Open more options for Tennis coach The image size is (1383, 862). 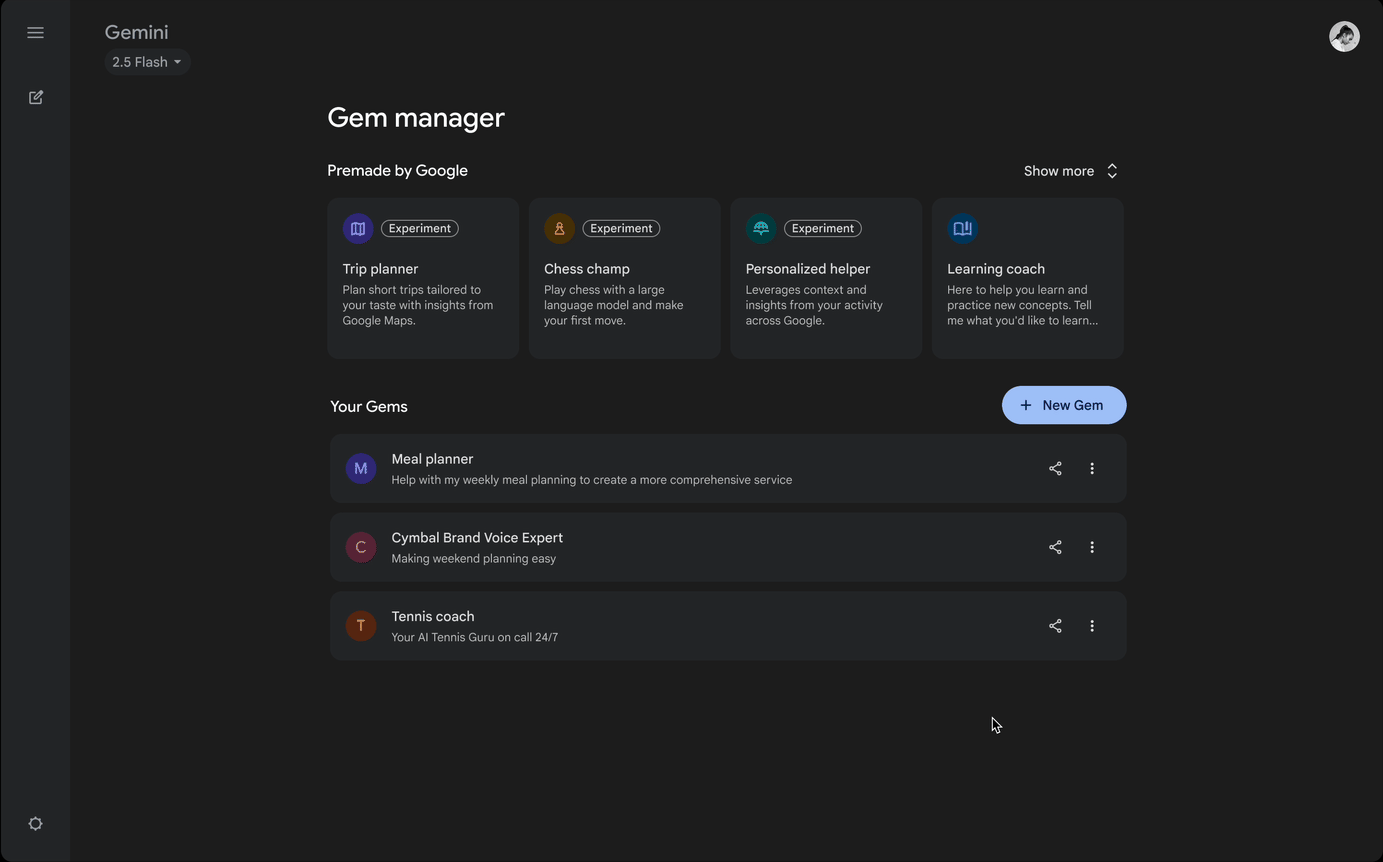coord(1092,626)
